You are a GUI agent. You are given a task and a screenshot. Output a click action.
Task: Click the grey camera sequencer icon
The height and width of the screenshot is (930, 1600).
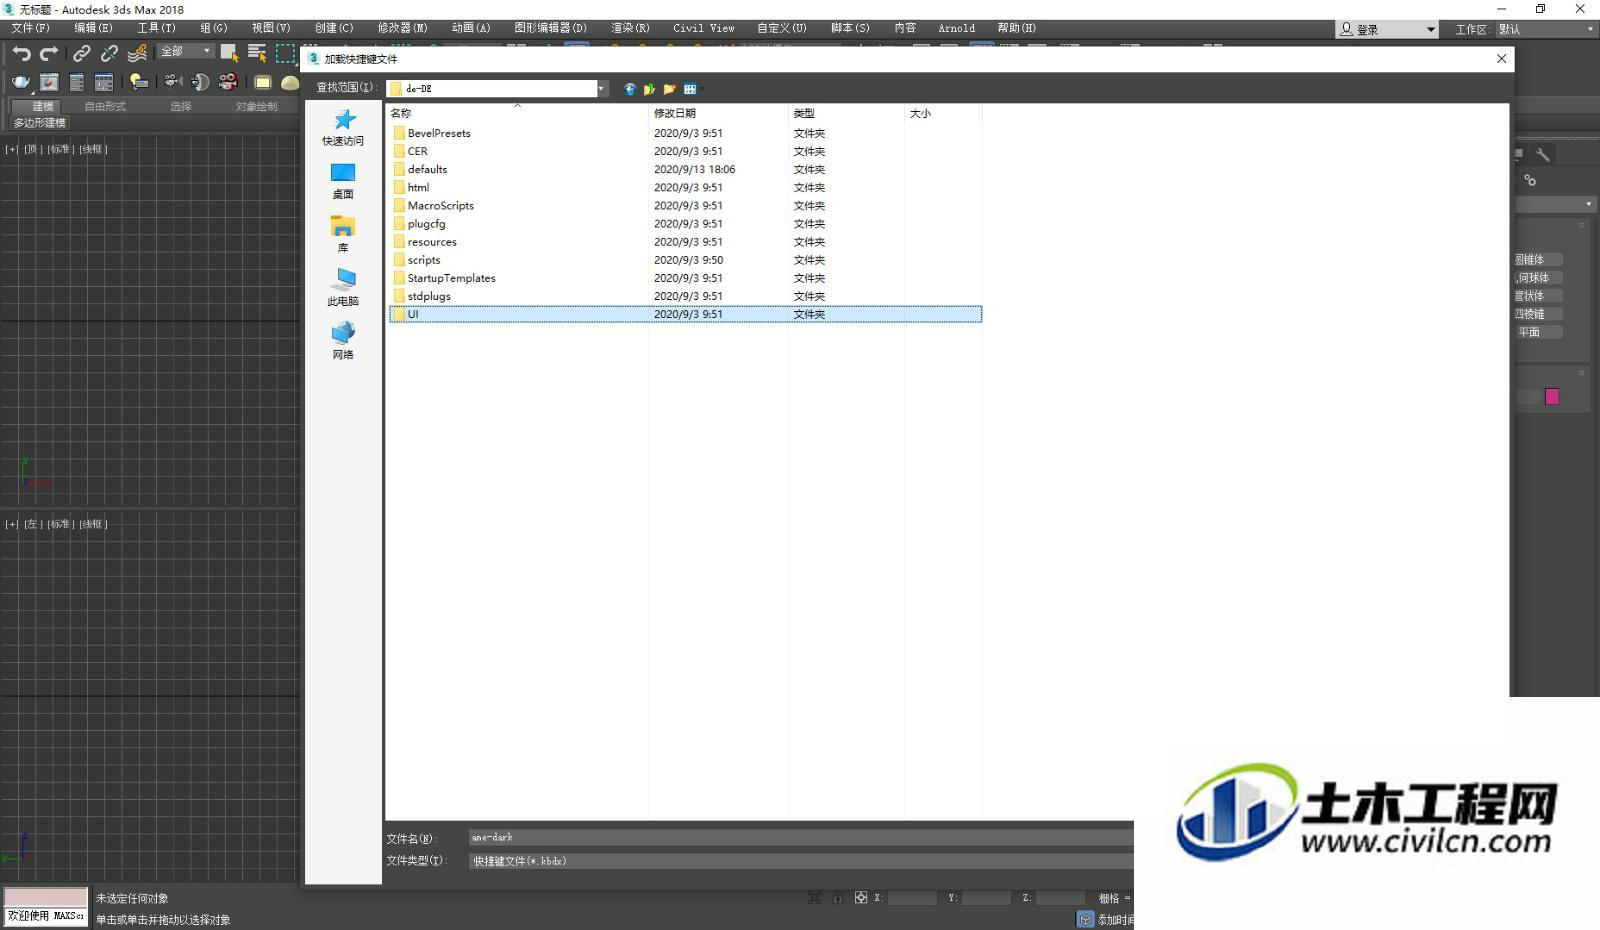point(173,82)
